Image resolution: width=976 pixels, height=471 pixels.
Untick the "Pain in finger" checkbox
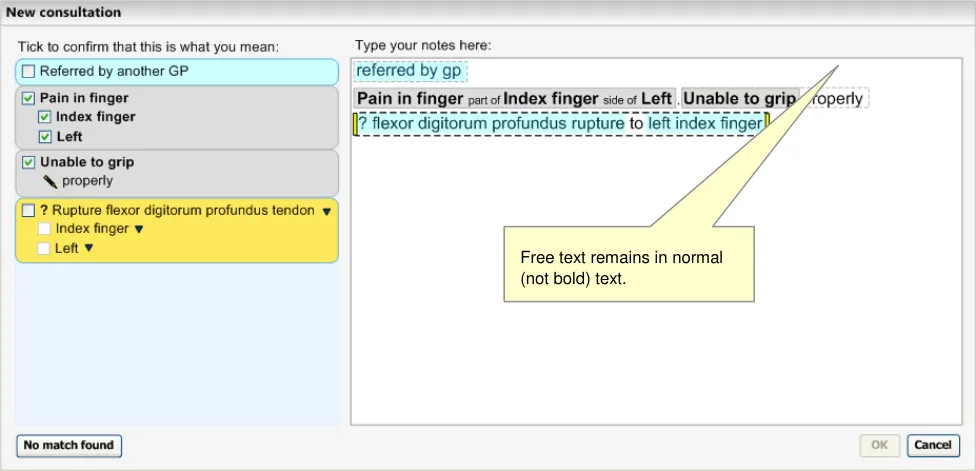coord(29,98)
